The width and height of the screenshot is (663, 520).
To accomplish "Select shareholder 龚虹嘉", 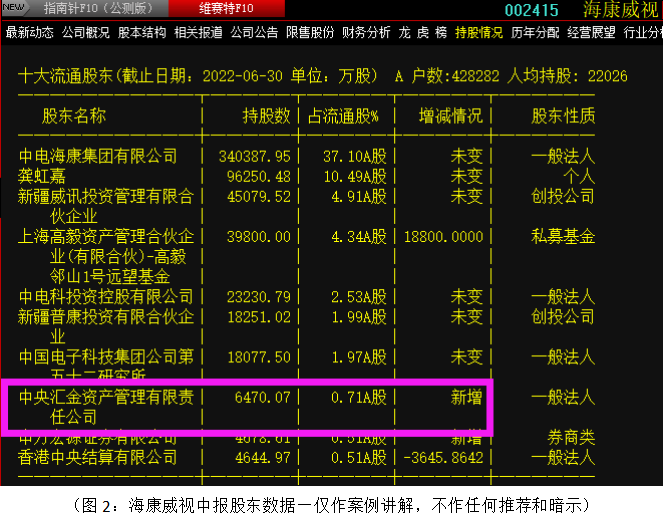I will [42, 176].
